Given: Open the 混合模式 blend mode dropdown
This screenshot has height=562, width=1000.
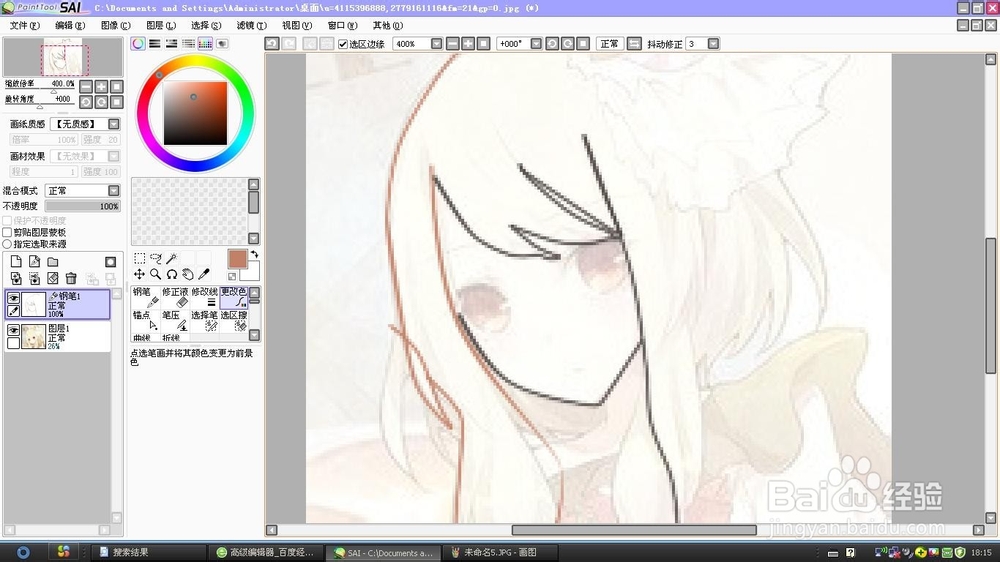Looking at the screenshot, I should pyautogui.click(x=114, y=191).
